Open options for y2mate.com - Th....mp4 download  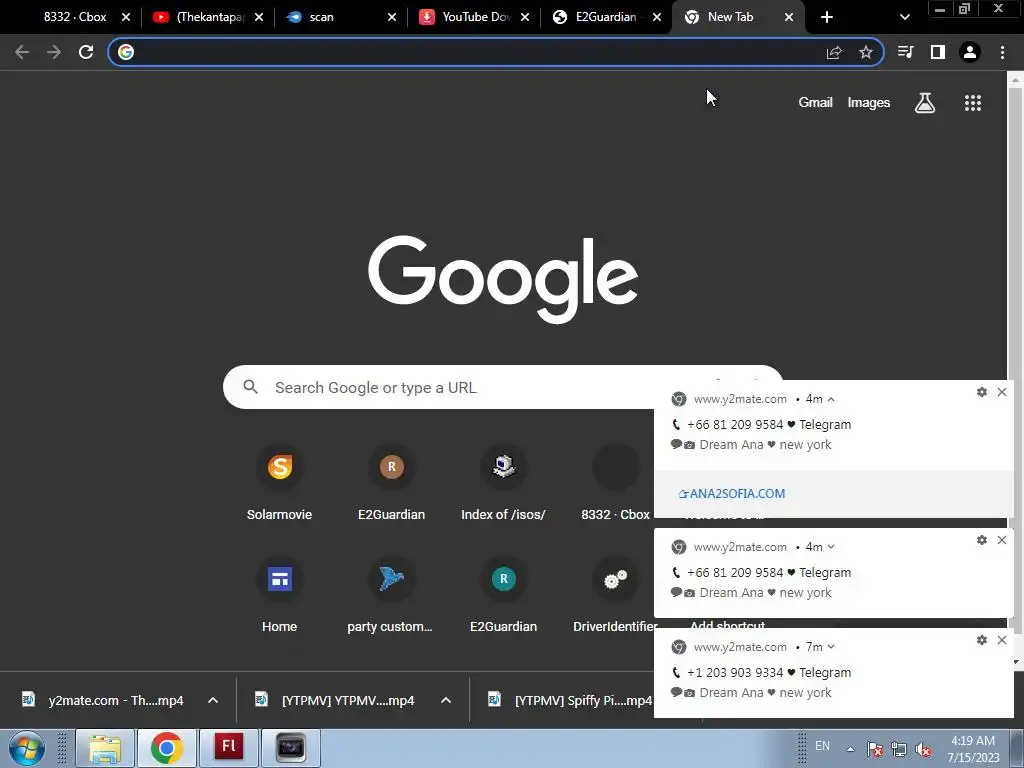(213, 700)
